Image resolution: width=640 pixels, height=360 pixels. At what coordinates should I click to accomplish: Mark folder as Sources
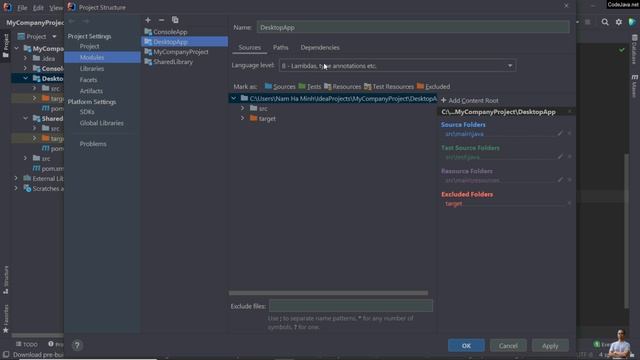click(280, 87)
